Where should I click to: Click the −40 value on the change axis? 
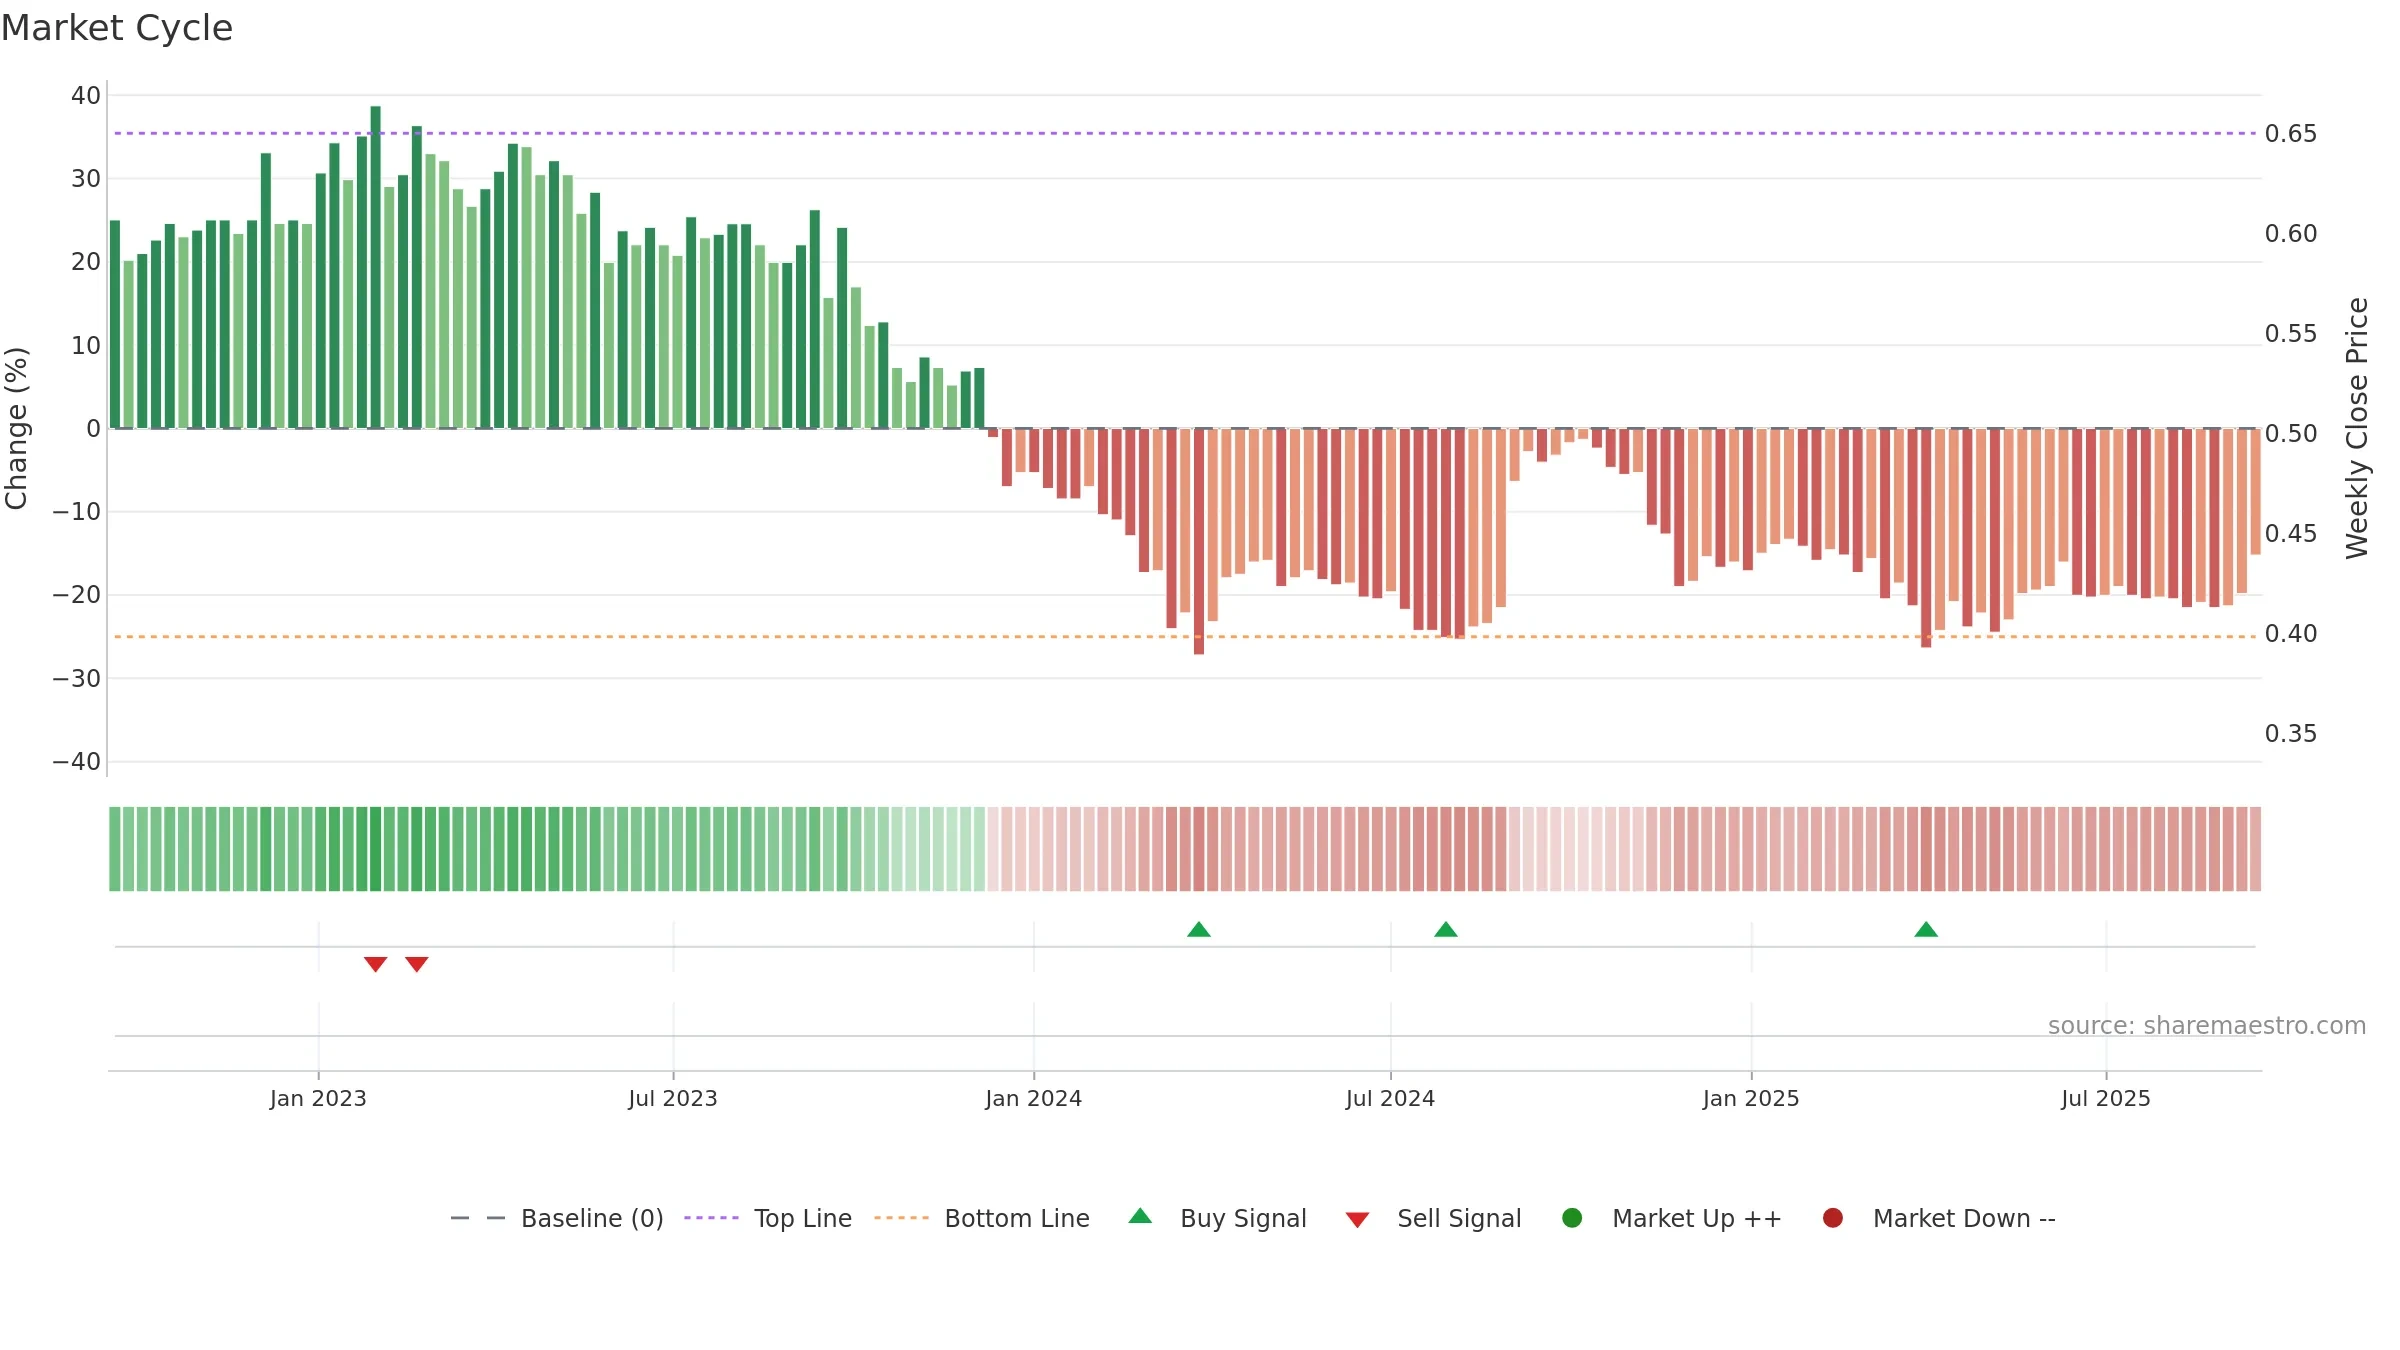click(x=77, y=761)
